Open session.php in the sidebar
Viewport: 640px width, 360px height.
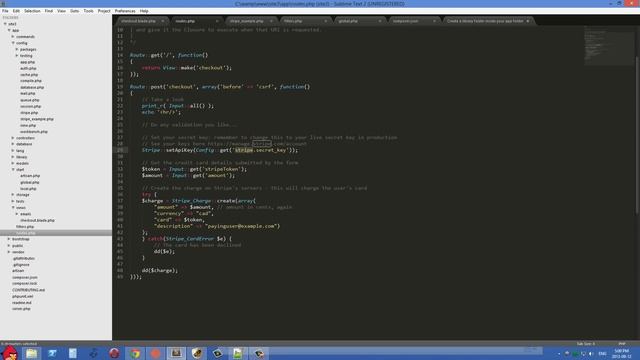click(31, 106)
